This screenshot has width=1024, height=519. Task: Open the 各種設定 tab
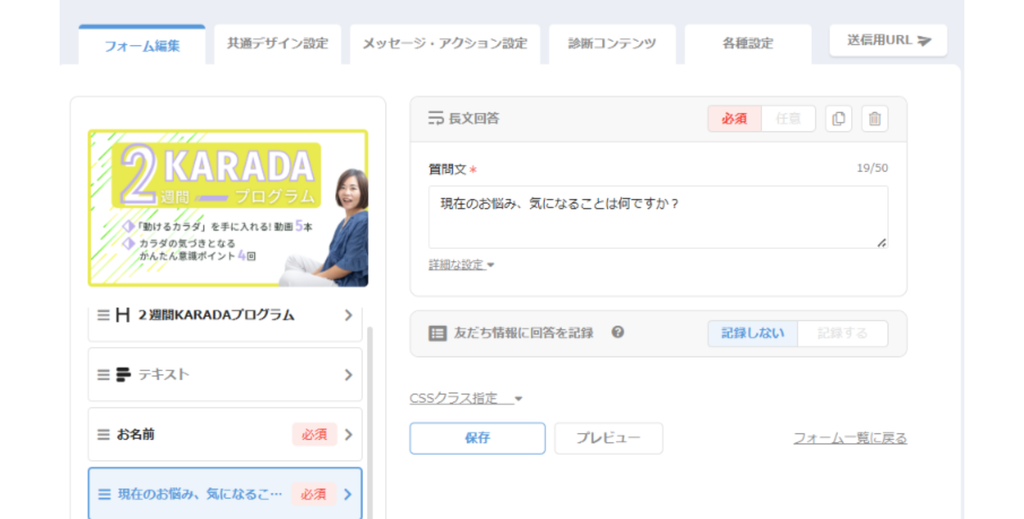[748, 44]
